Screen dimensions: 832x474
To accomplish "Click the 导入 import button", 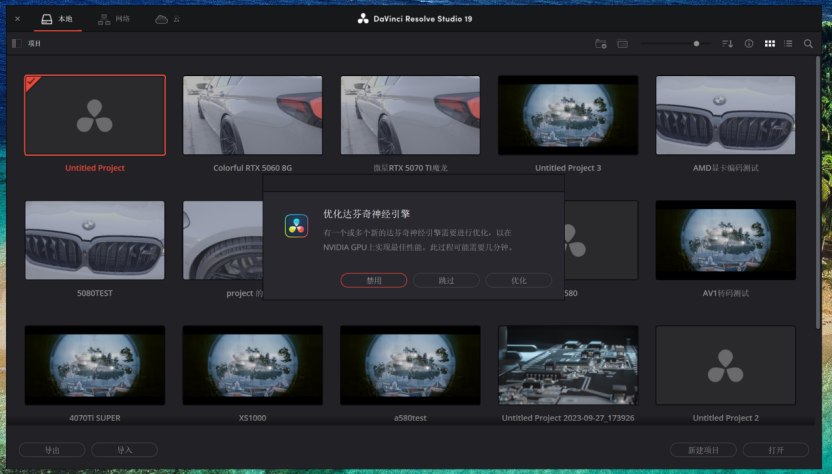I will [125, 450].
